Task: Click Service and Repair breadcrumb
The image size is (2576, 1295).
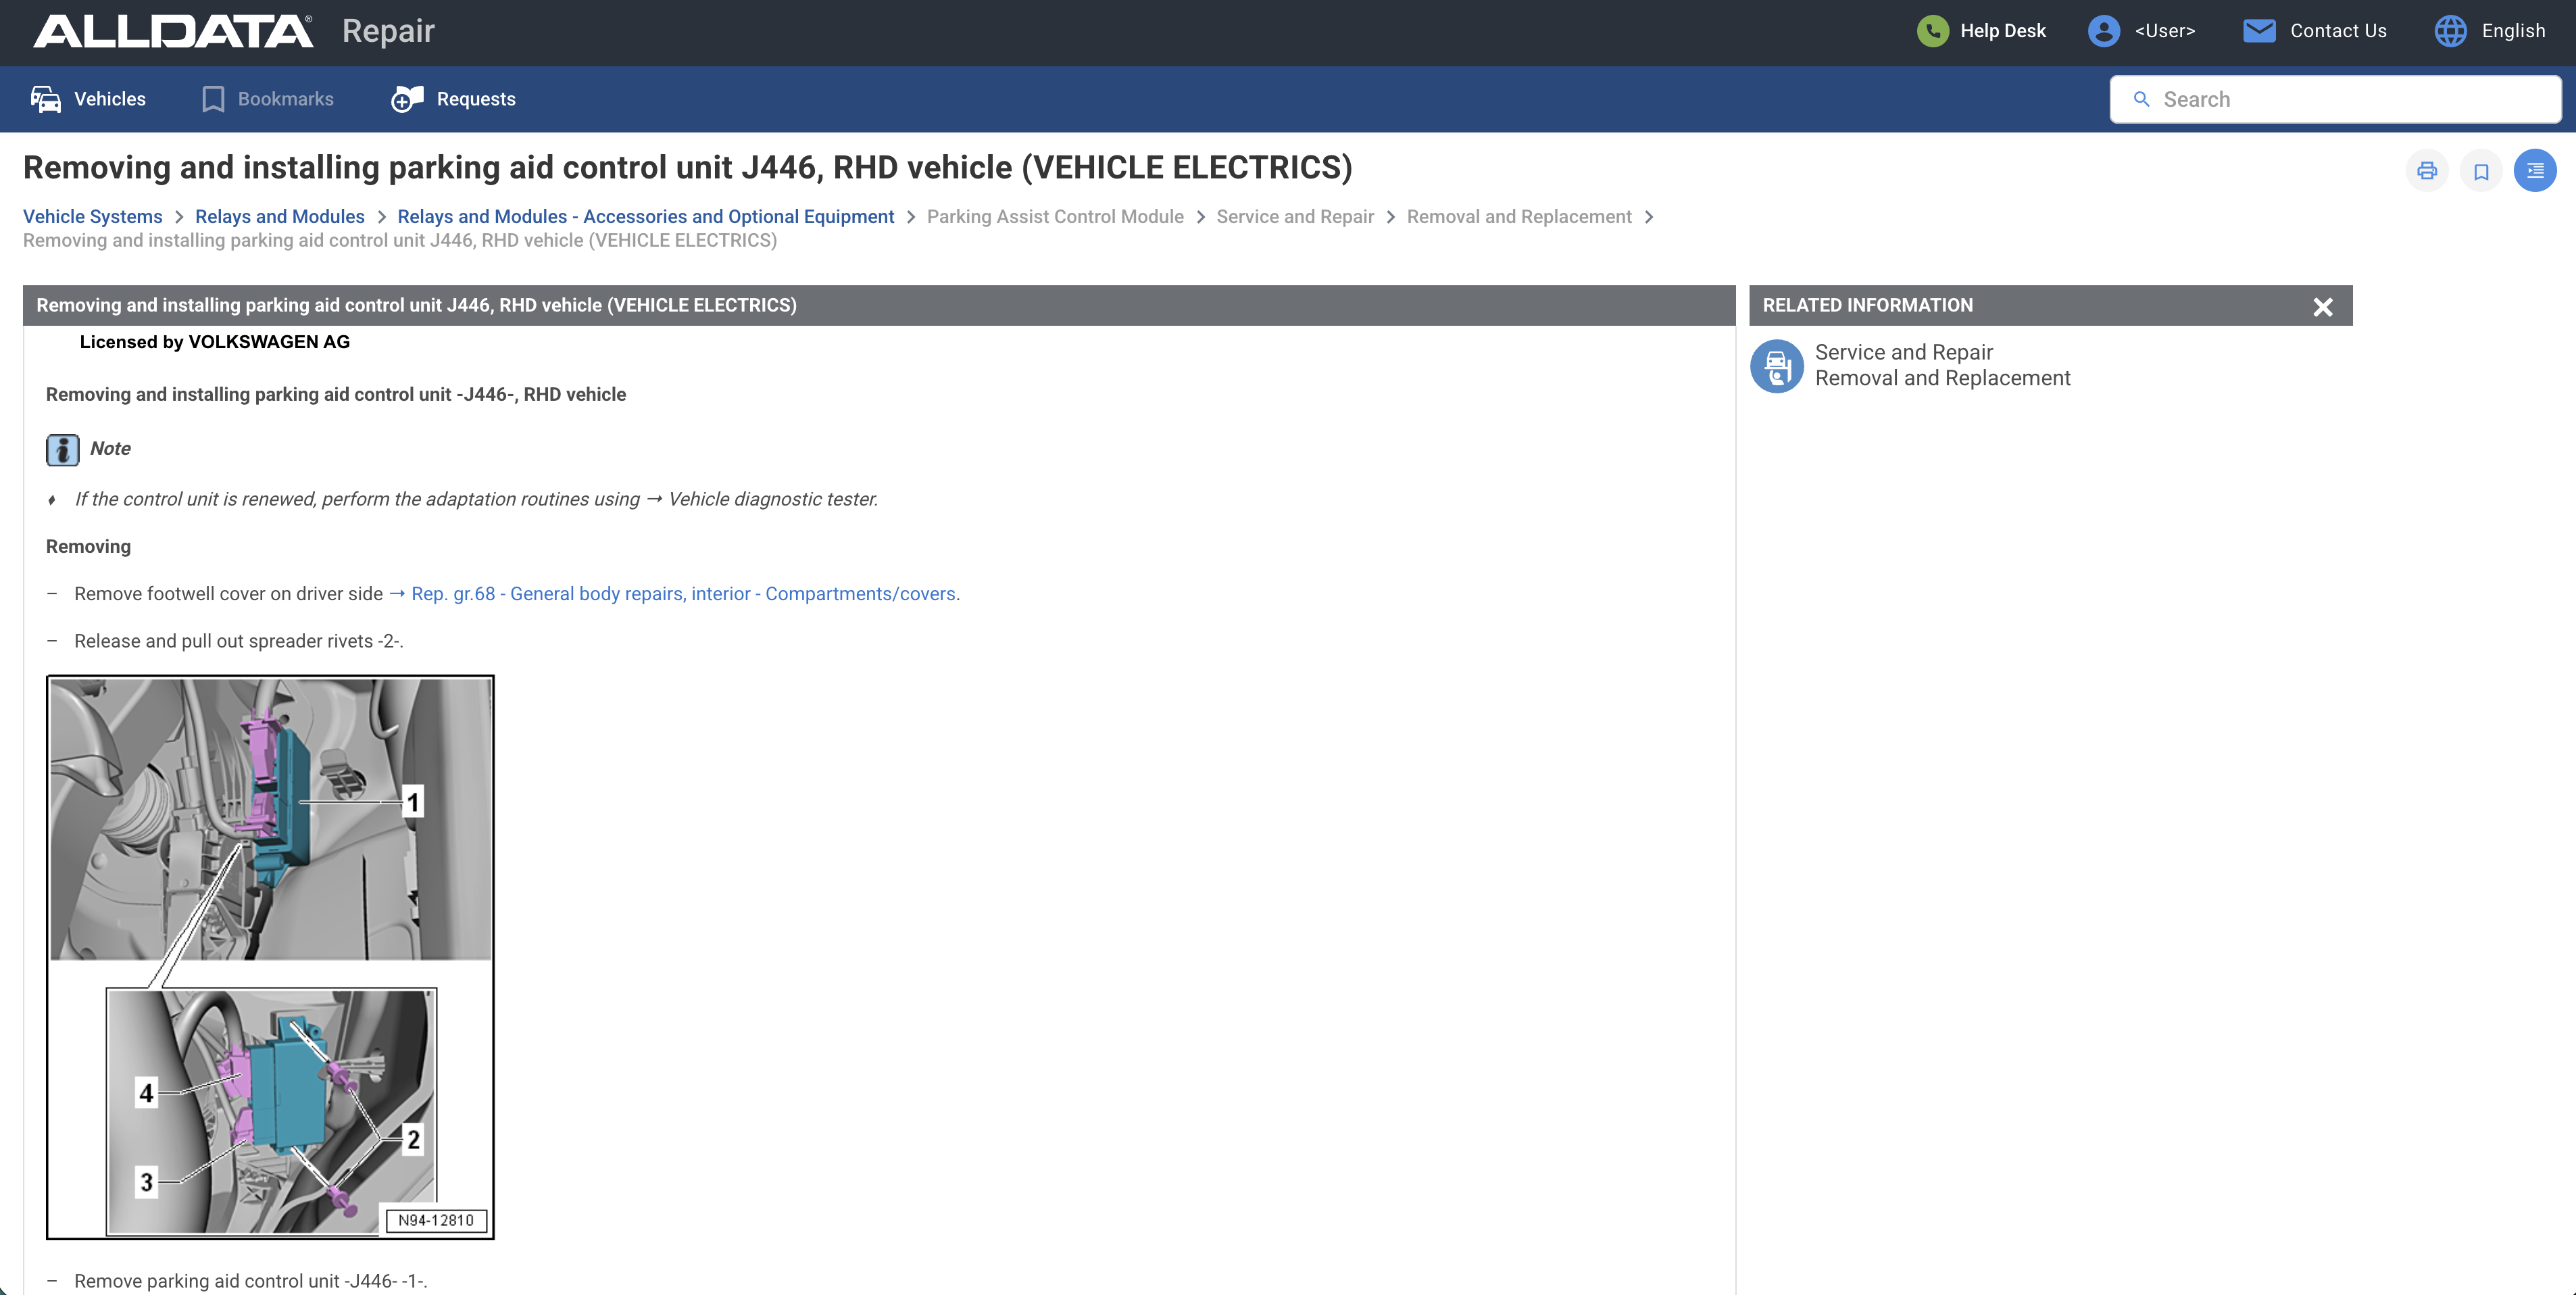Action: click(1295, 217)
